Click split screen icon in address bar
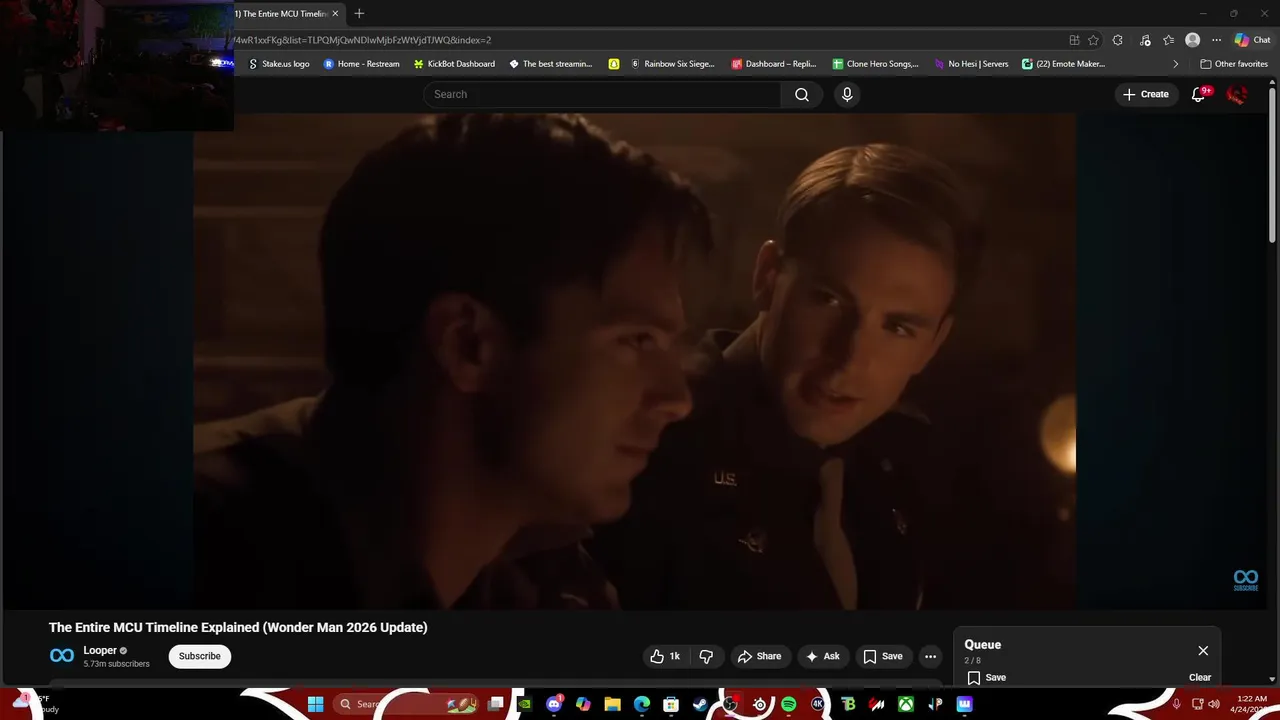The width and height of the screenshot is (1280, 720). pos(1074,40)
